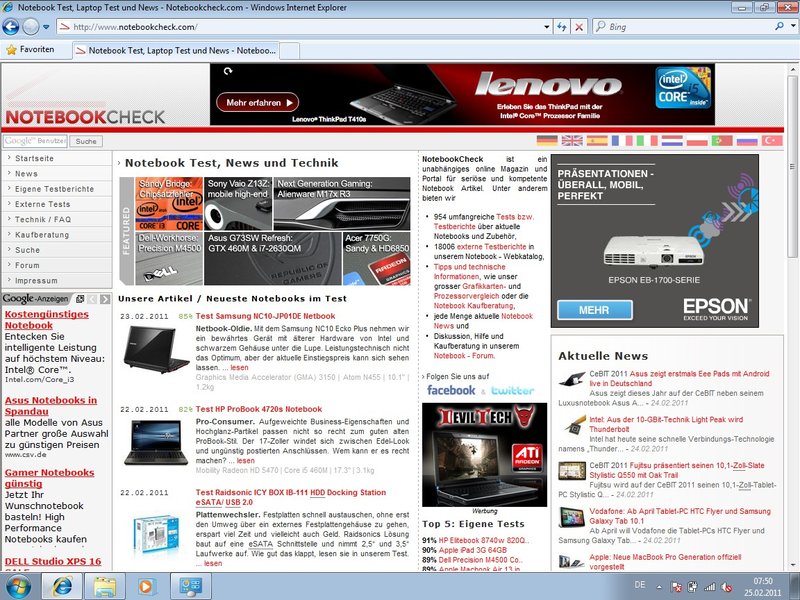Open the Sandy Bridge Chipsatzfehler featured tile
The width and height of the screenshot is (800, 600).
point(169,204)
